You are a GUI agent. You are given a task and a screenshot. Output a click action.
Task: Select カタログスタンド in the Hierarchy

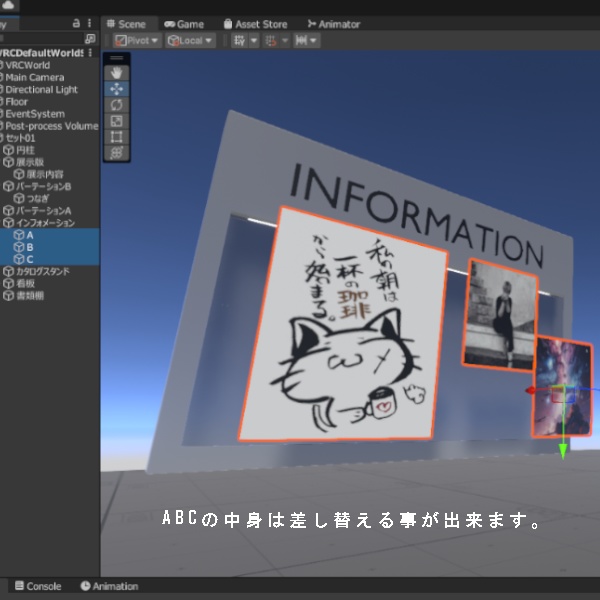pos(50,271)
